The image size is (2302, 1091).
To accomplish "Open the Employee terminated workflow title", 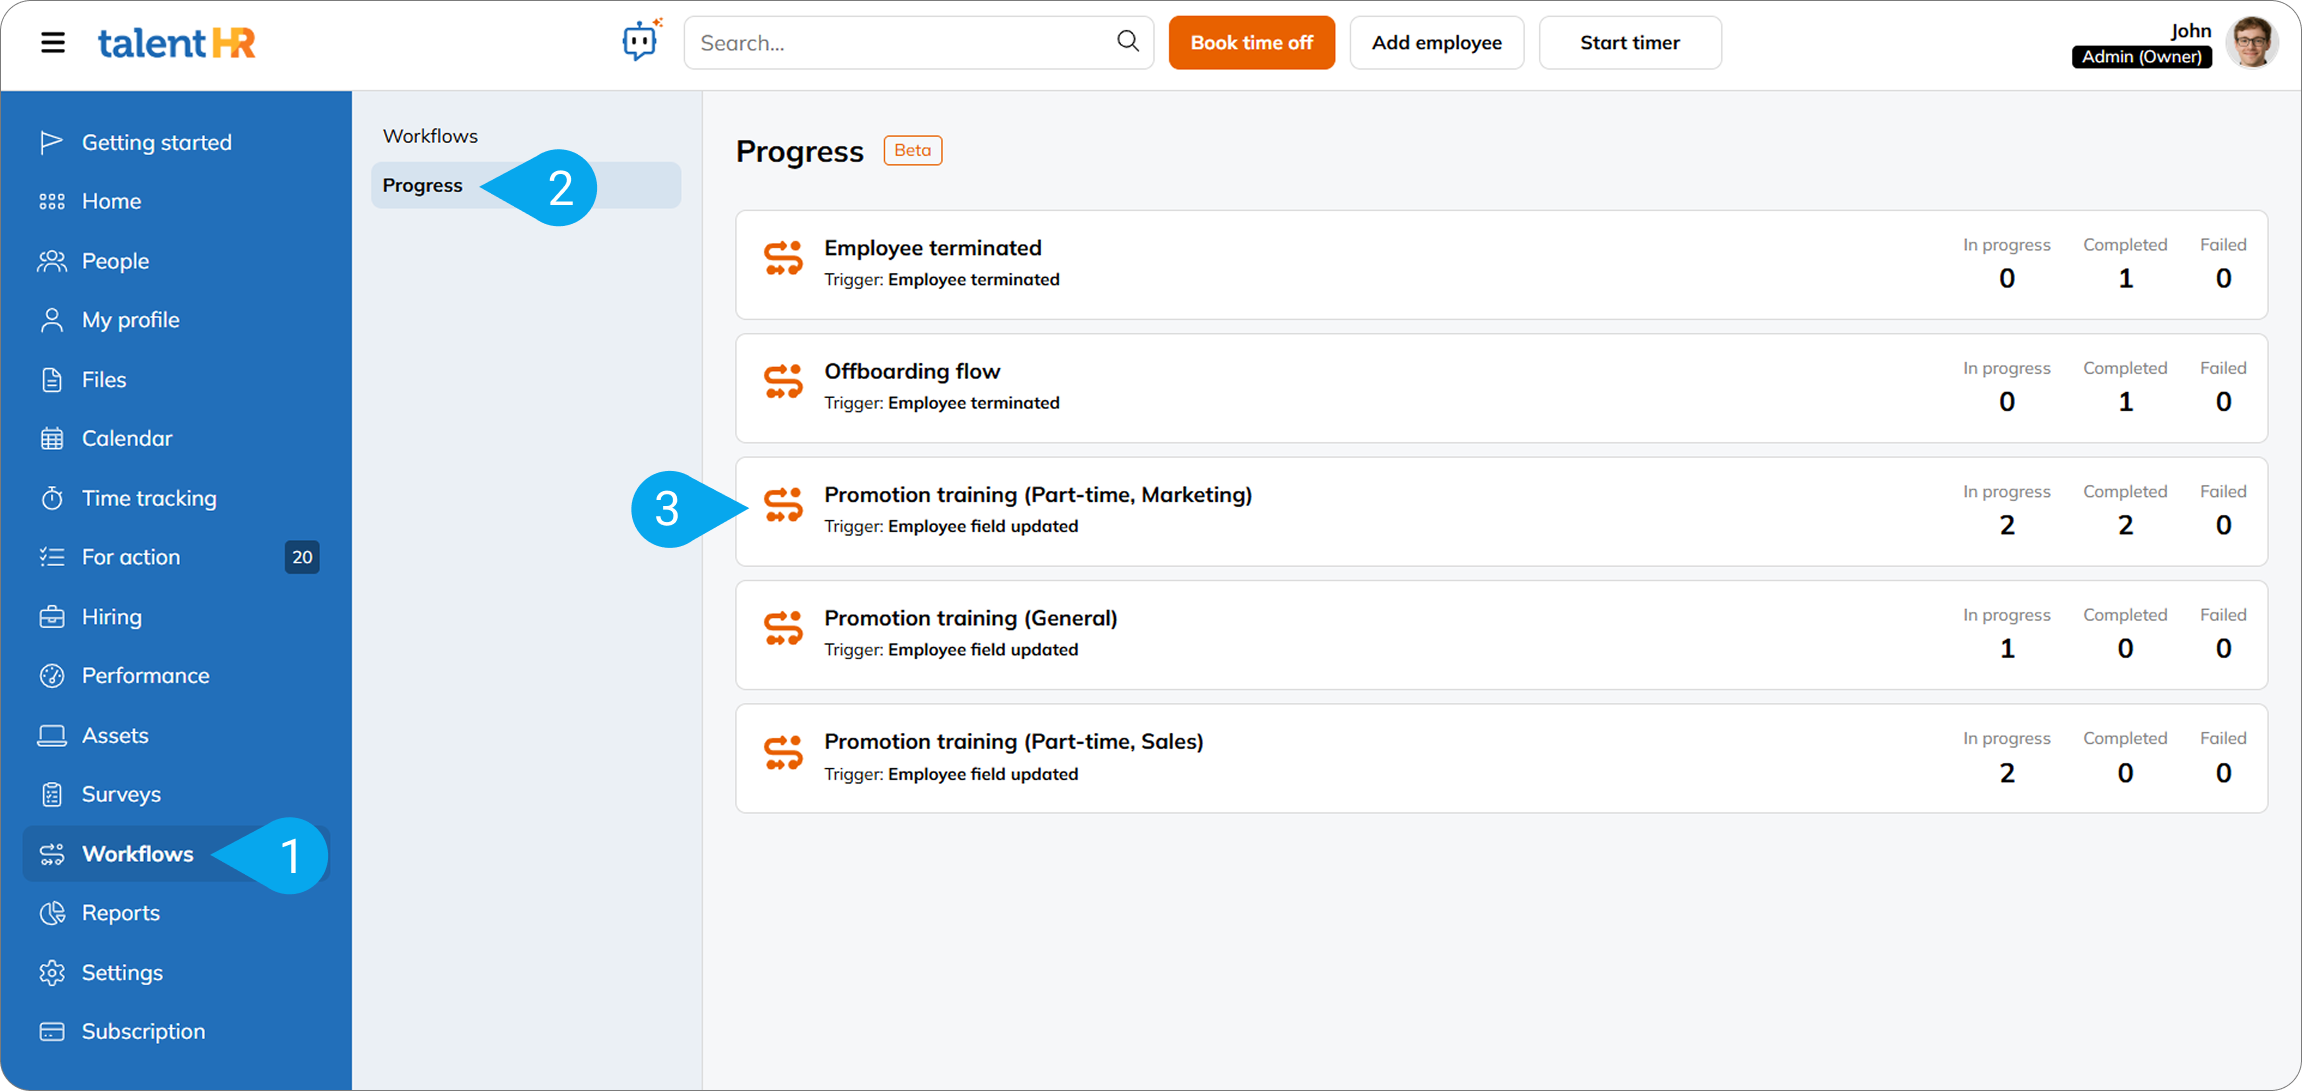I will [932, 248].
